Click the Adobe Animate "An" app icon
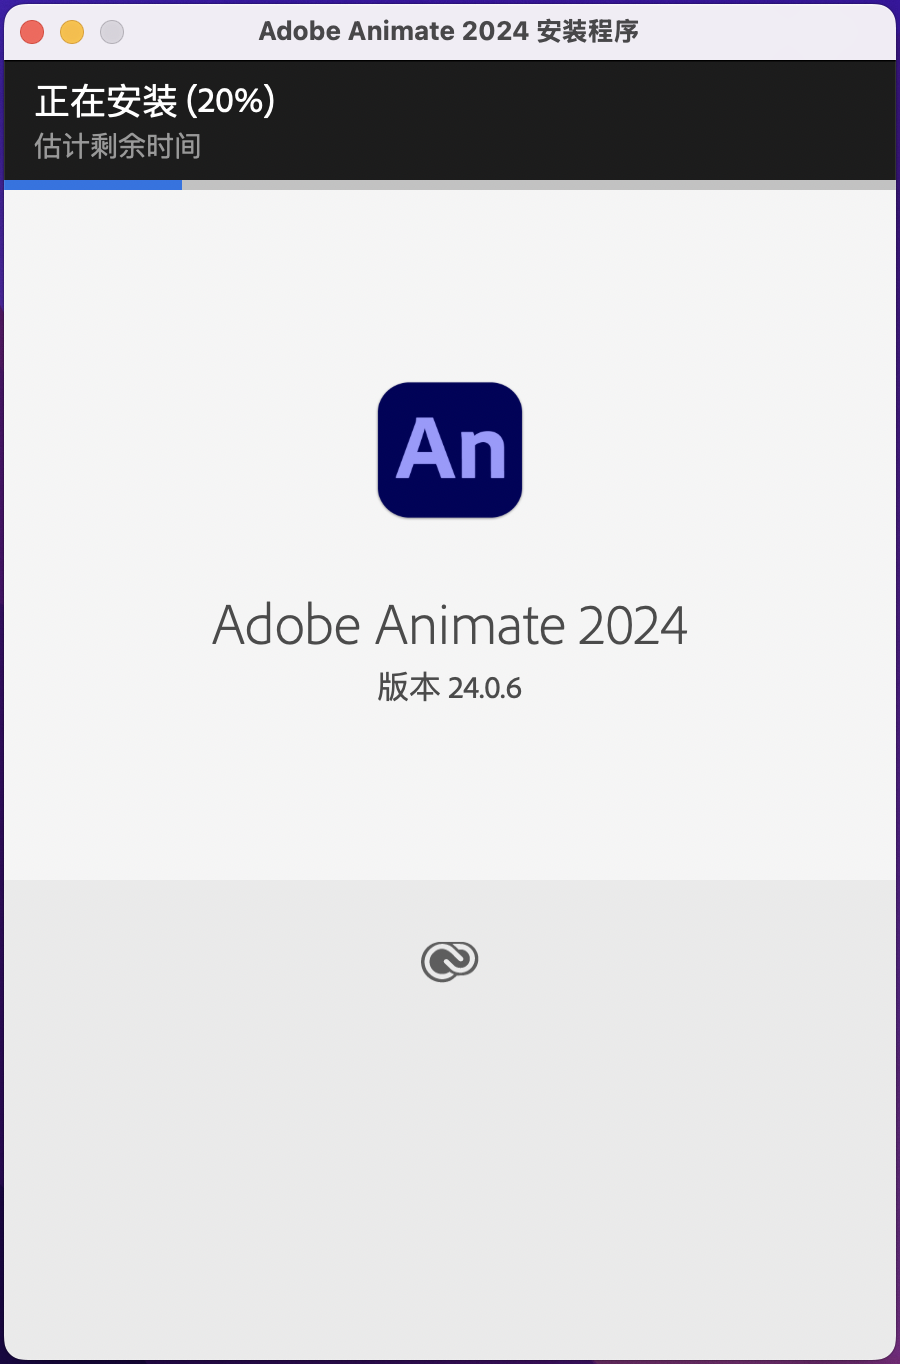This screenshot has width=900, height=1364. point(450,450)
